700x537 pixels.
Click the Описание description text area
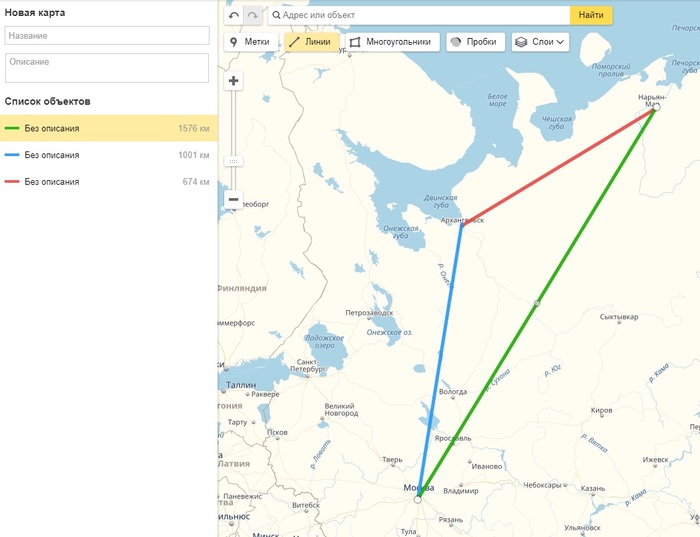click(107, 68)
